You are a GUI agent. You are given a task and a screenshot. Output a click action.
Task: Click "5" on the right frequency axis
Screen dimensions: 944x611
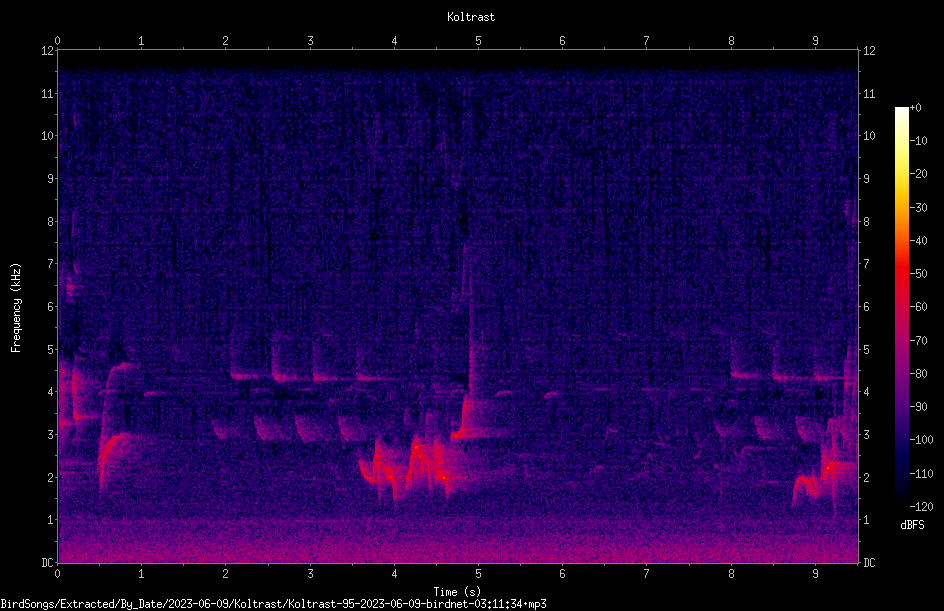pos(866,350)
